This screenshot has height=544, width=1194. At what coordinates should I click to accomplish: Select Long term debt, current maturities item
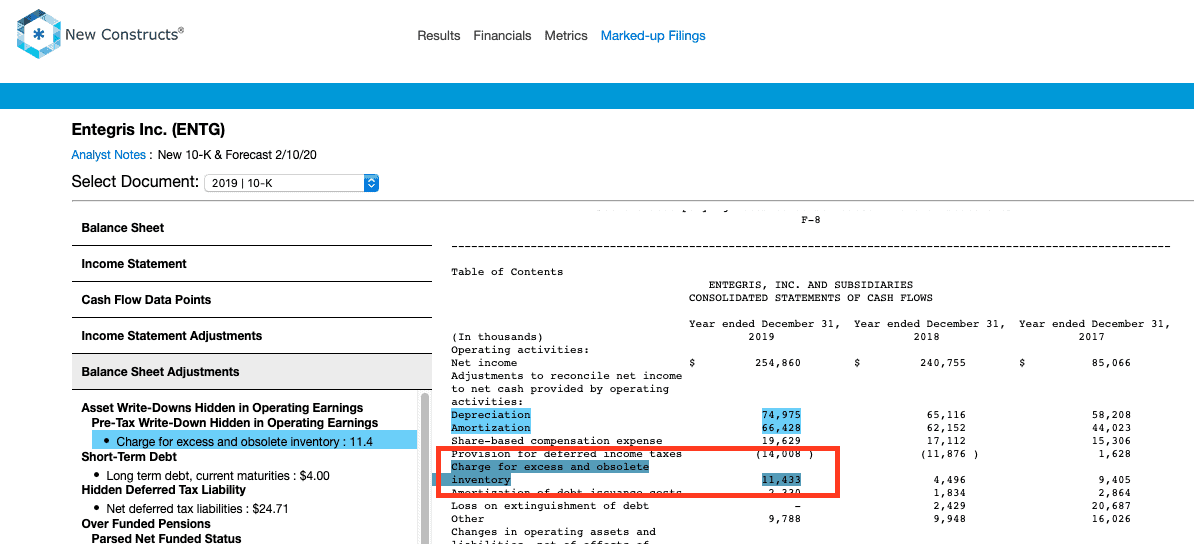click(217, 475)
